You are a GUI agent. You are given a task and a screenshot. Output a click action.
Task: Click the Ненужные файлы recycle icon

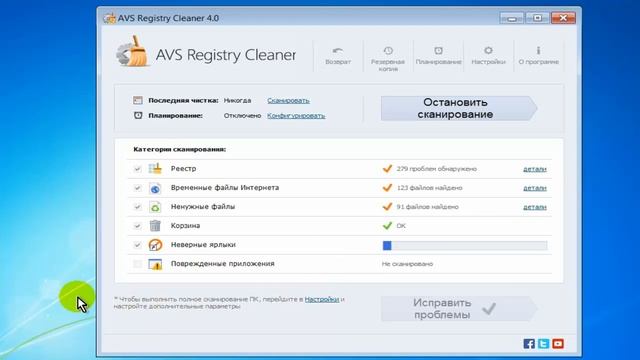(155, 207)
